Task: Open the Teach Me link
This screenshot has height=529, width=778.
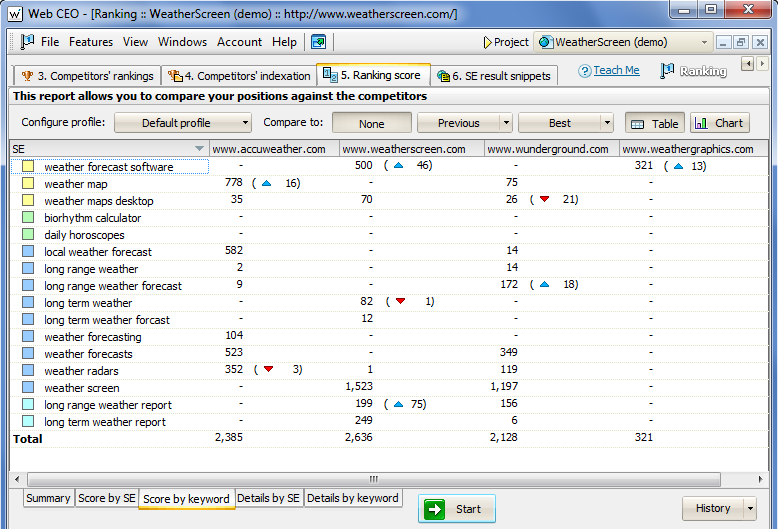Action: coord(616,70)
